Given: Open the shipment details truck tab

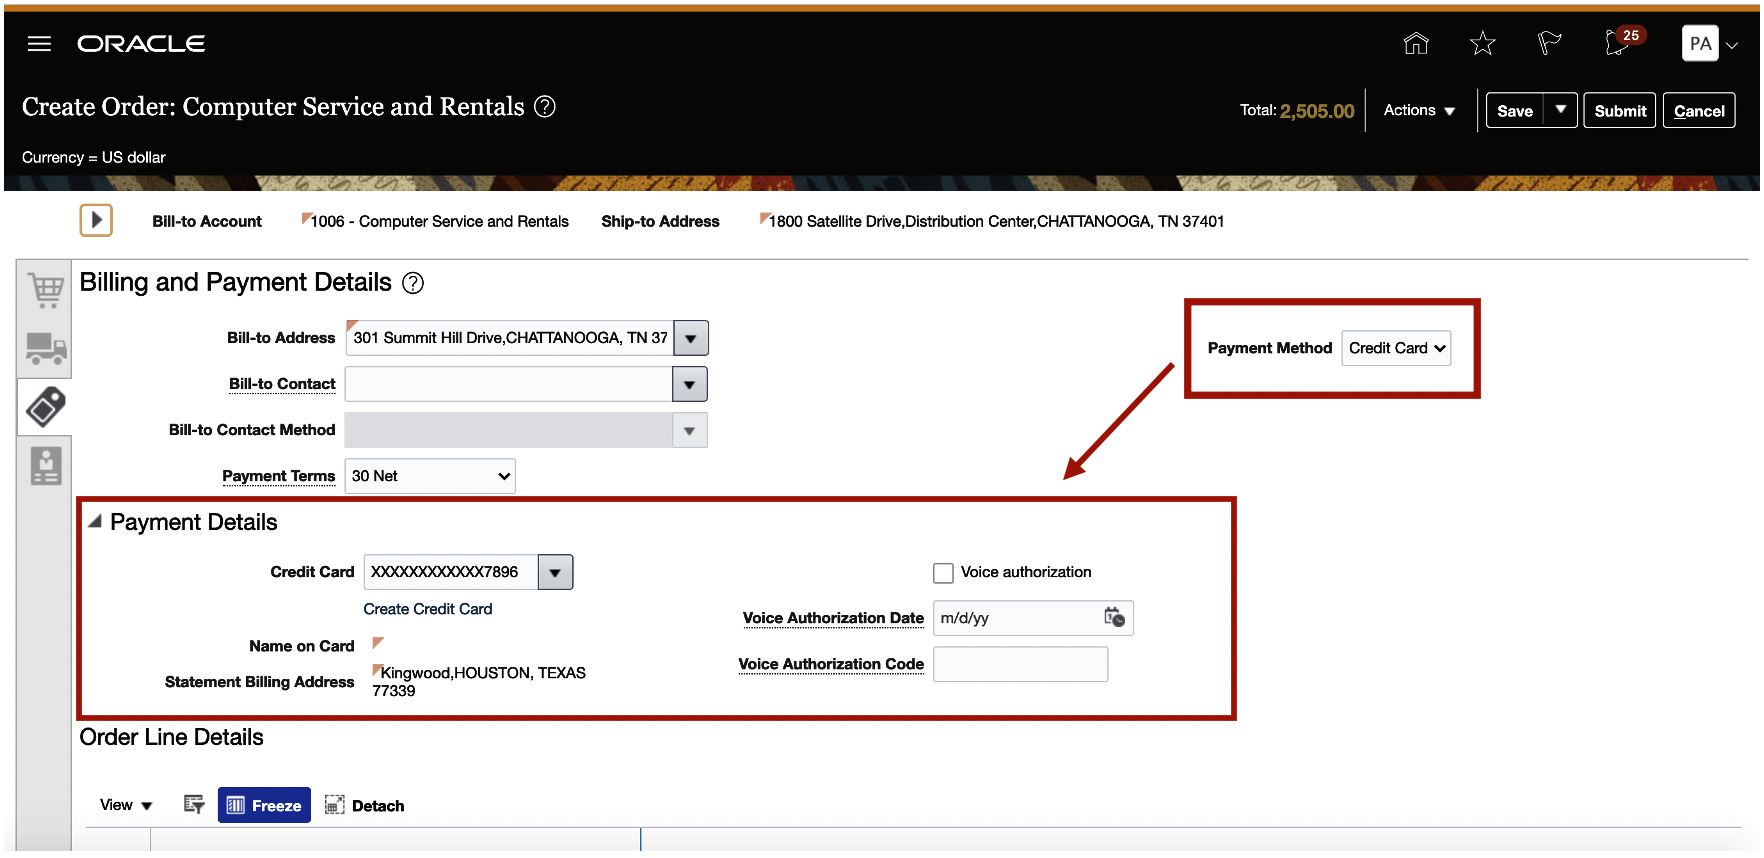Looking at the screenshot, I should click(46, 348).
